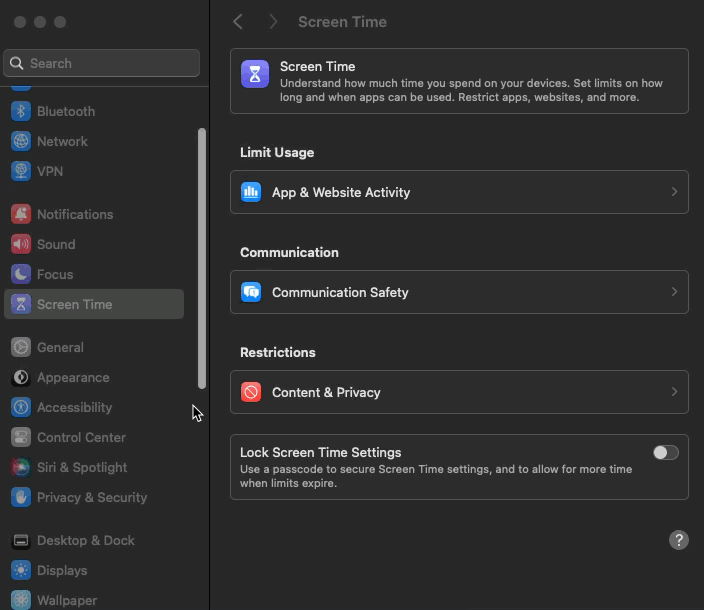Image resolution: width=704 pixels, height=610 pixels.
Task: Click the Focus moon icon
Action: coord(21,274)
